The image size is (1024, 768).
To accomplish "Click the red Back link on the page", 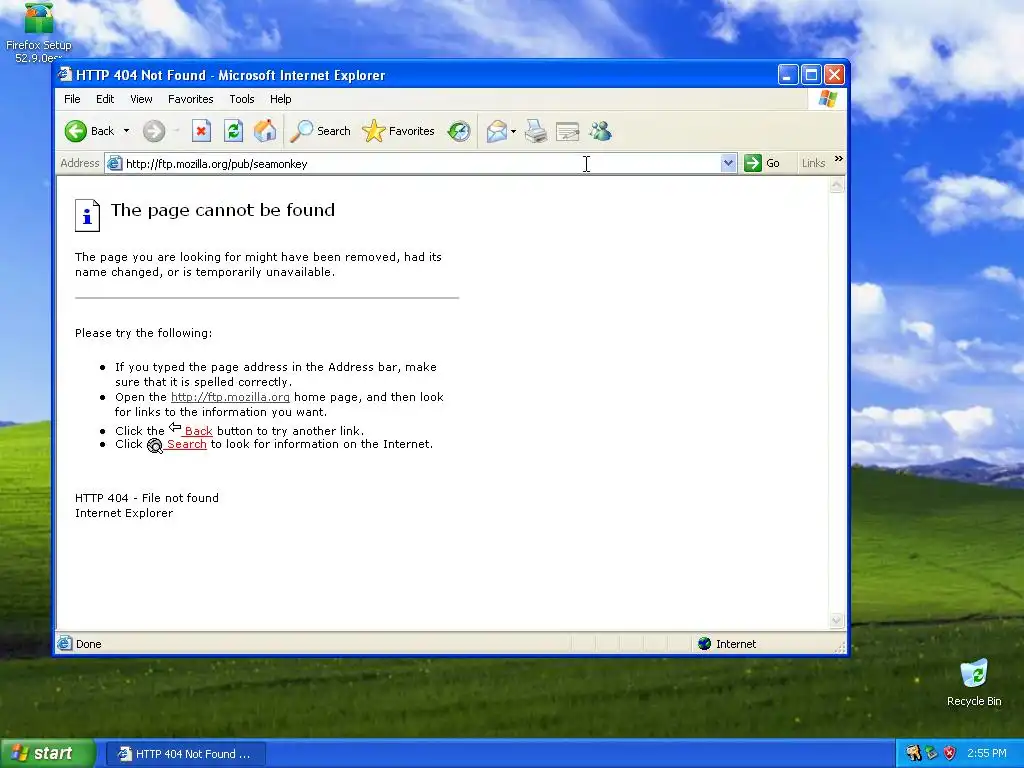I will 198,431.
